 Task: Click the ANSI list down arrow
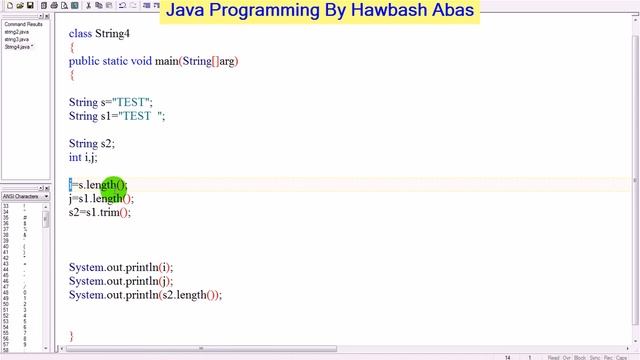pyautogui.click(x=45, y=348)
